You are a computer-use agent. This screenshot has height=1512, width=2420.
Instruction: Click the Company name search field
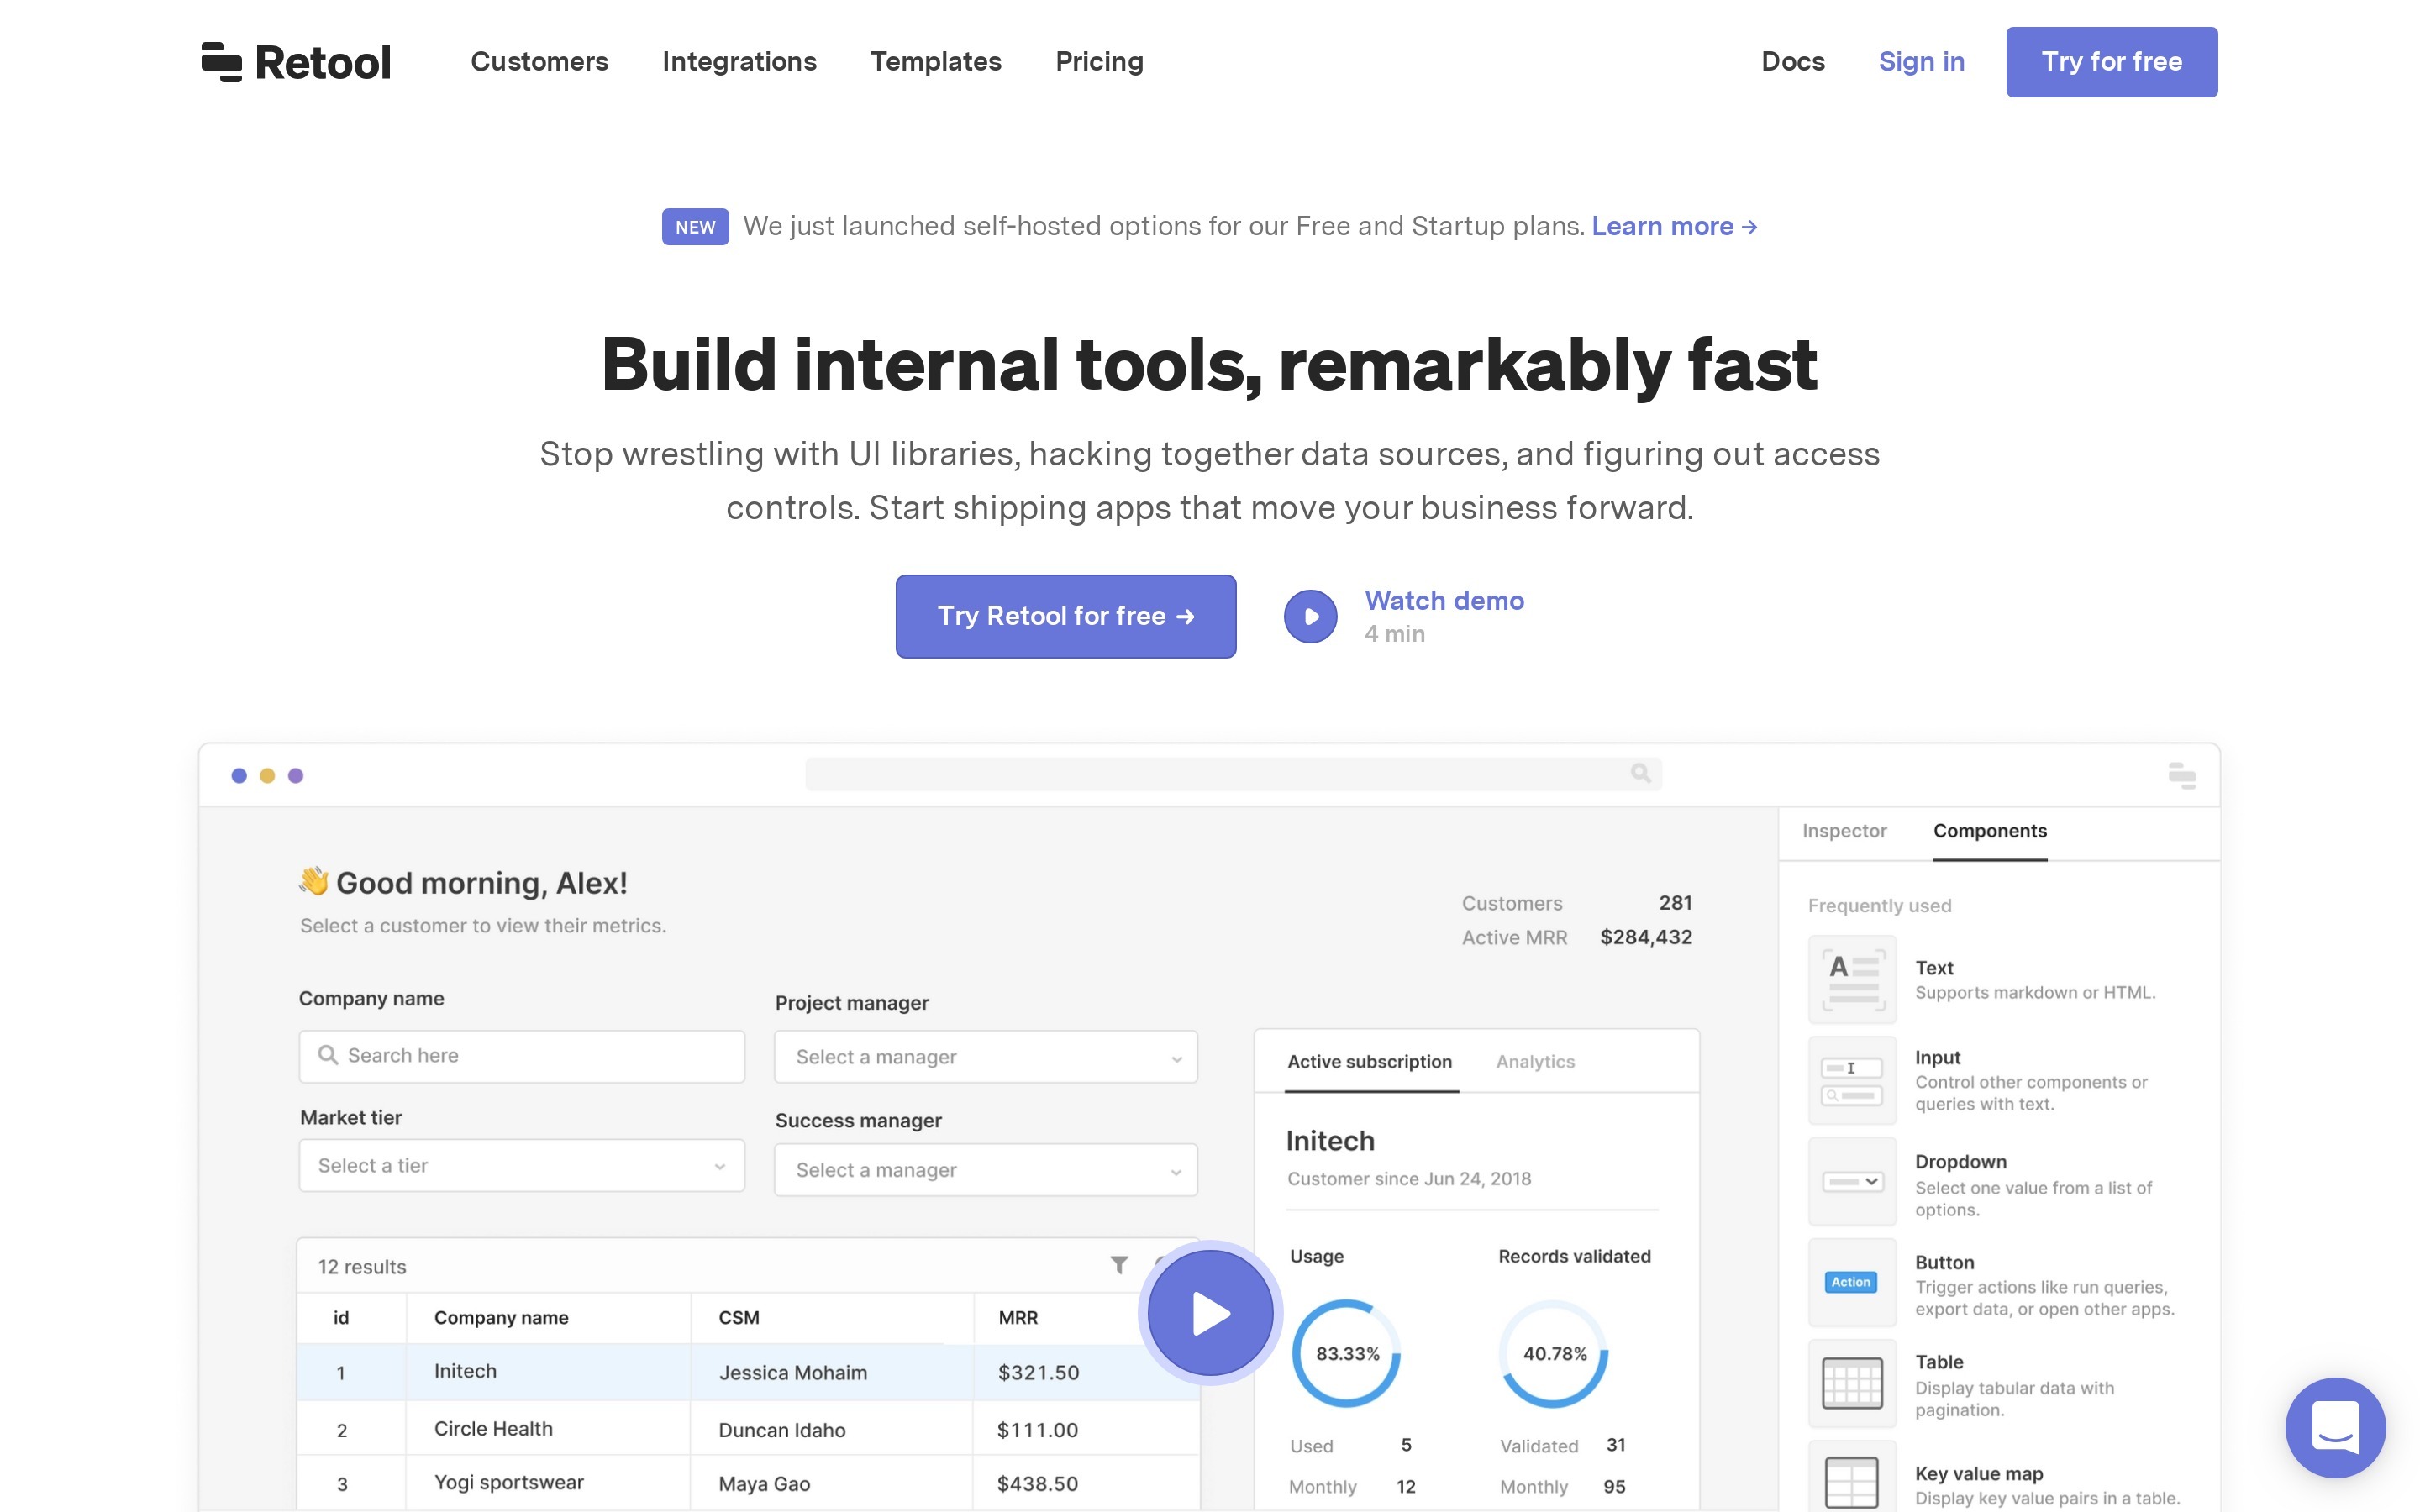coord(521,1056)
